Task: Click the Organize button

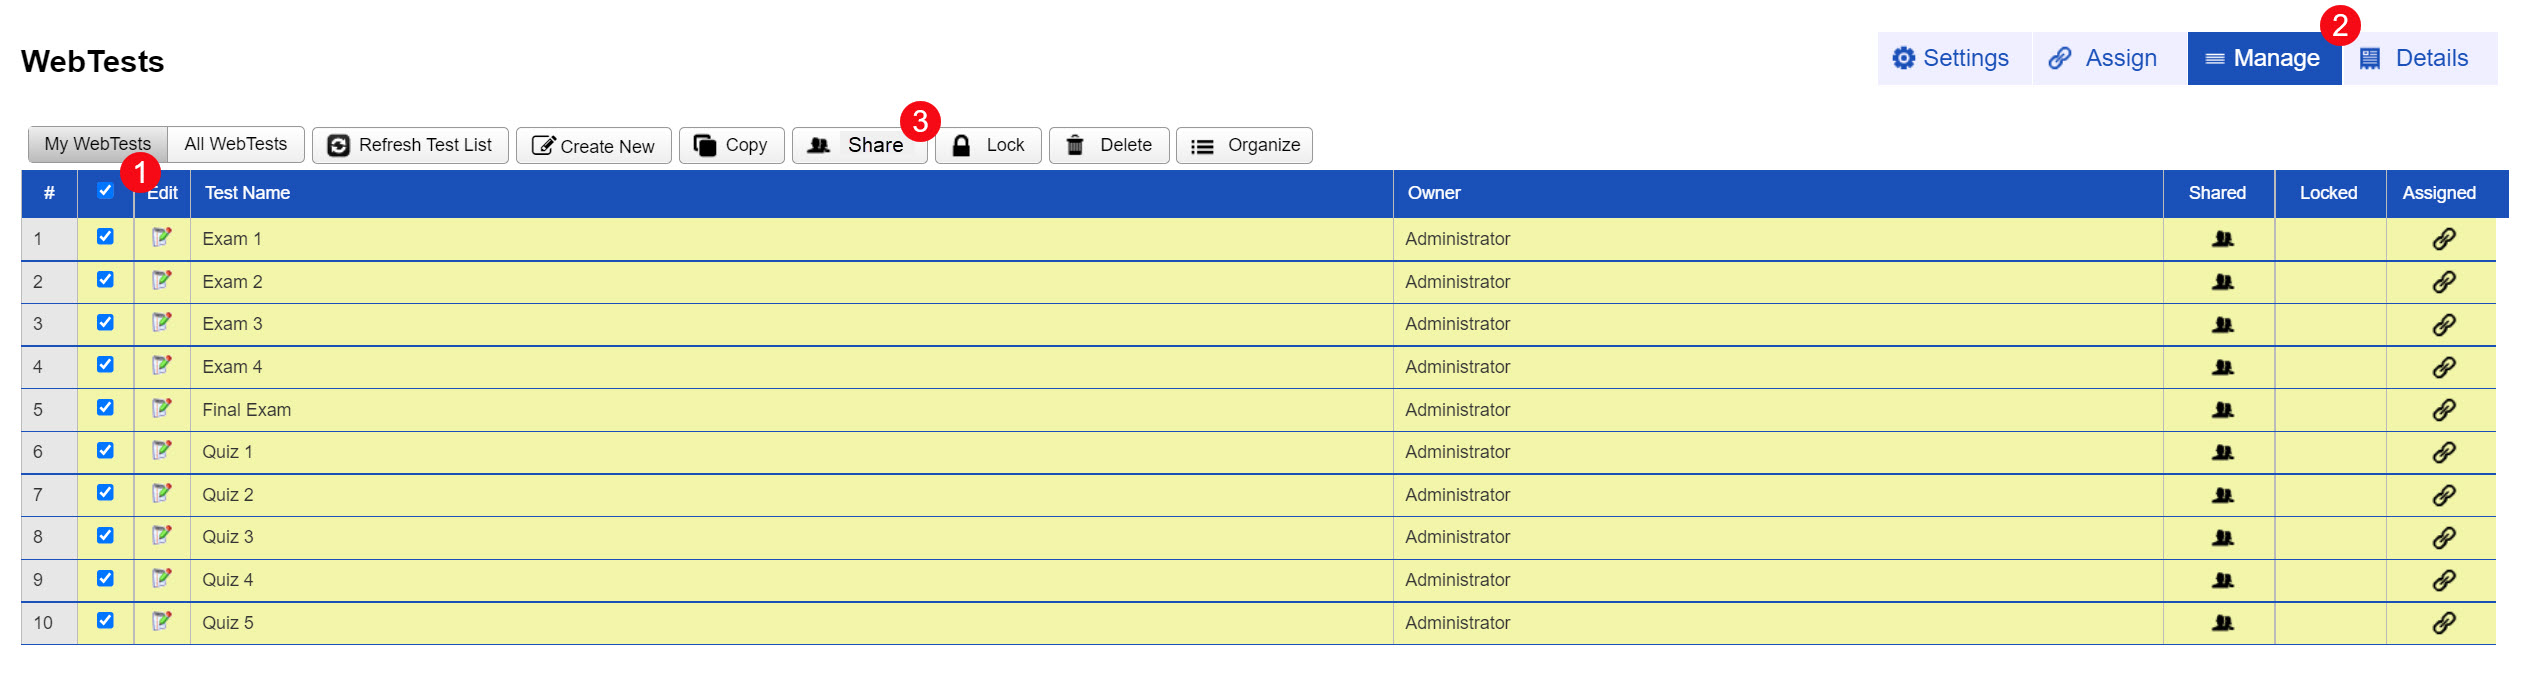Action: tap(1244, 145)
